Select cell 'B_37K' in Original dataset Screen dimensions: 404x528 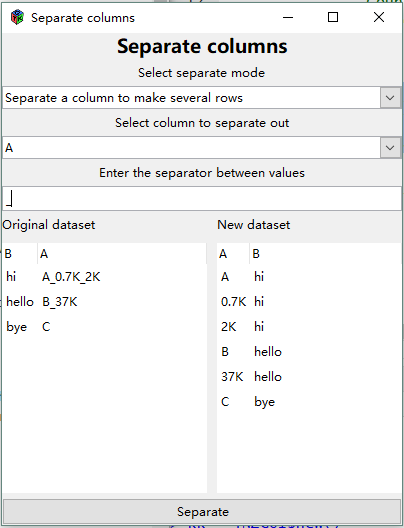click(x=60, y=302)
